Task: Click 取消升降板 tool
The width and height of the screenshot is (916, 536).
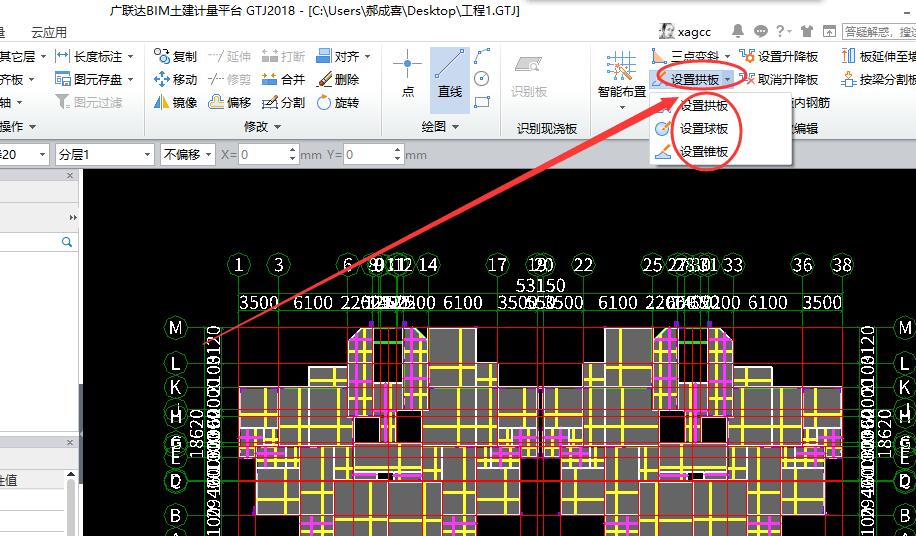Action: click(779, 79)
